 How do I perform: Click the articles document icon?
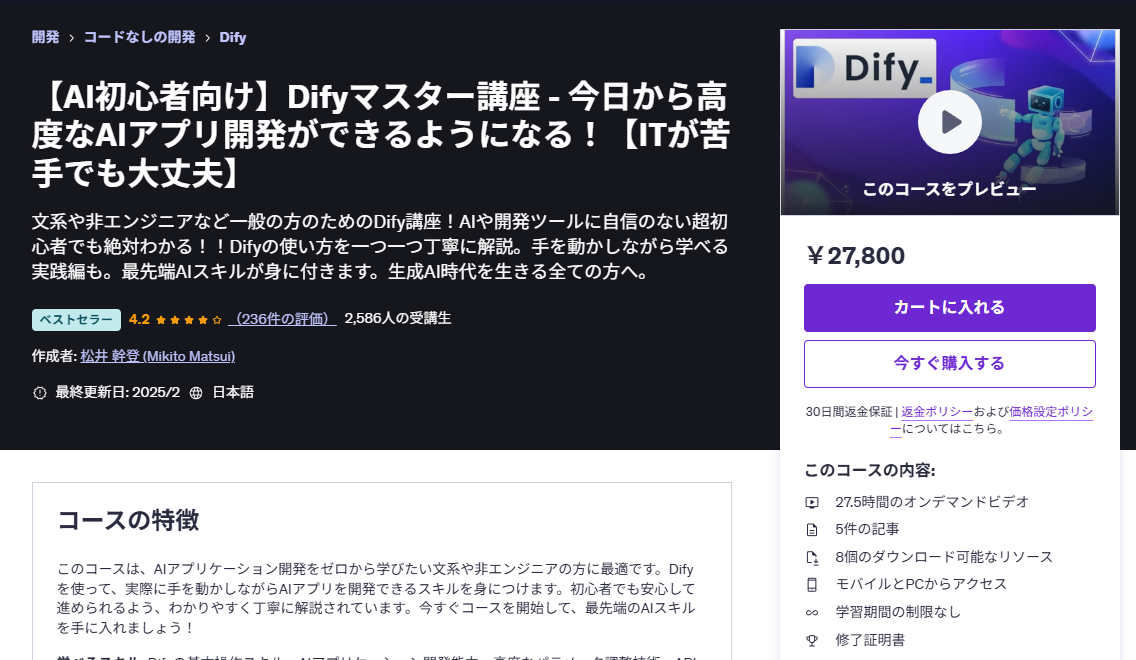[x=812, y=530]
